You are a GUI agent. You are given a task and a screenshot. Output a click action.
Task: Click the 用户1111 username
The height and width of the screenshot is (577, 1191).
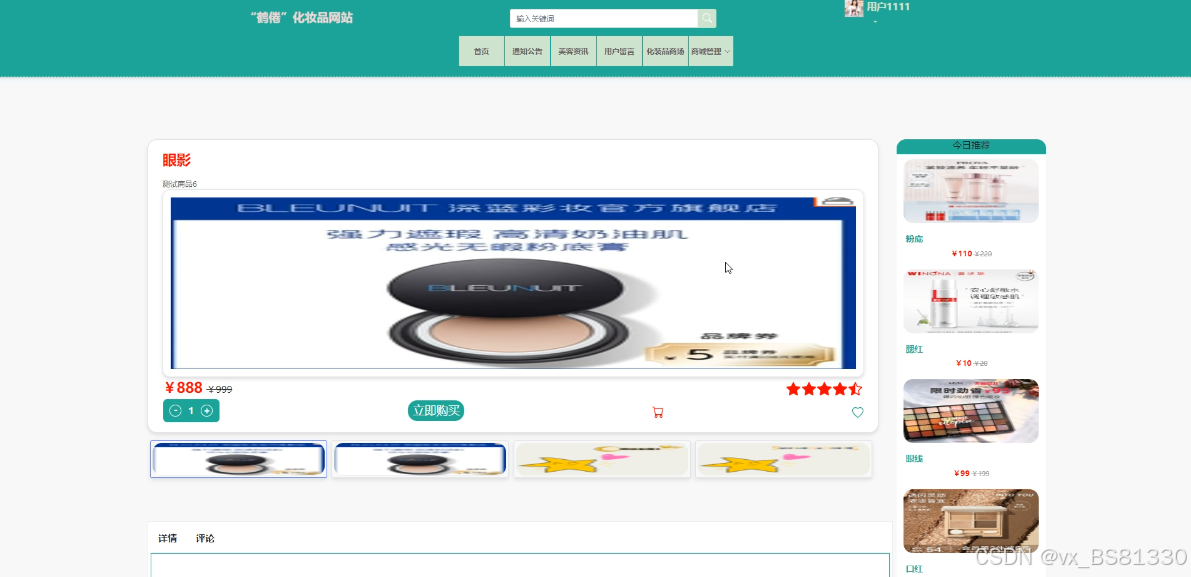coord(888,7)
